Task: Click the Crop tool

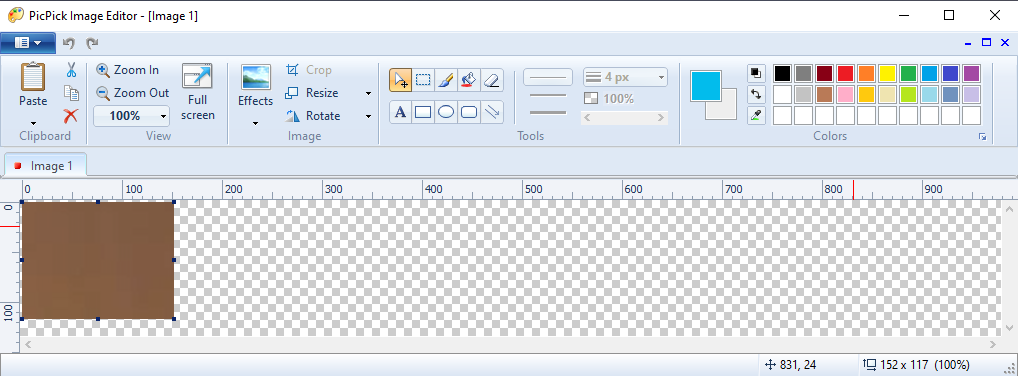Action: [x=309, y=70]
